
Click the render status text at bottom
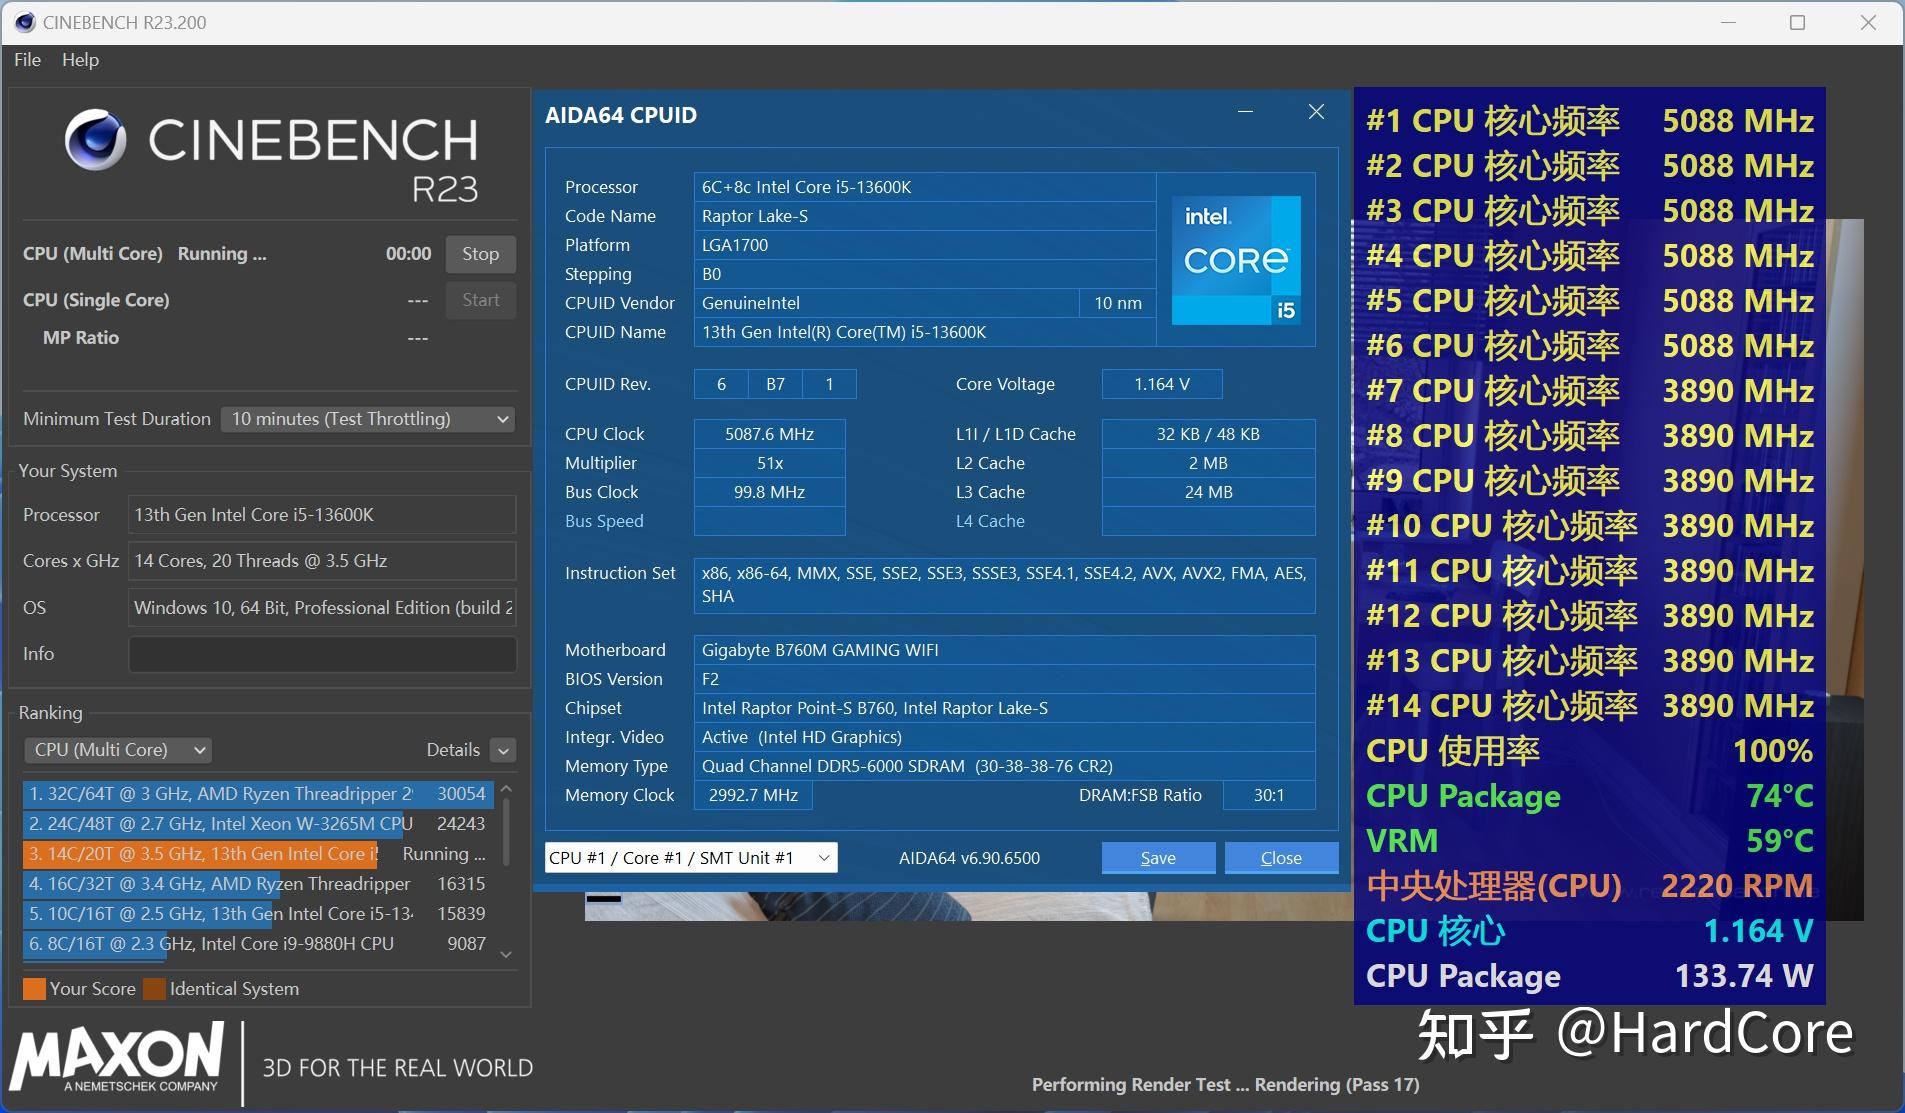(1225, 1085)
